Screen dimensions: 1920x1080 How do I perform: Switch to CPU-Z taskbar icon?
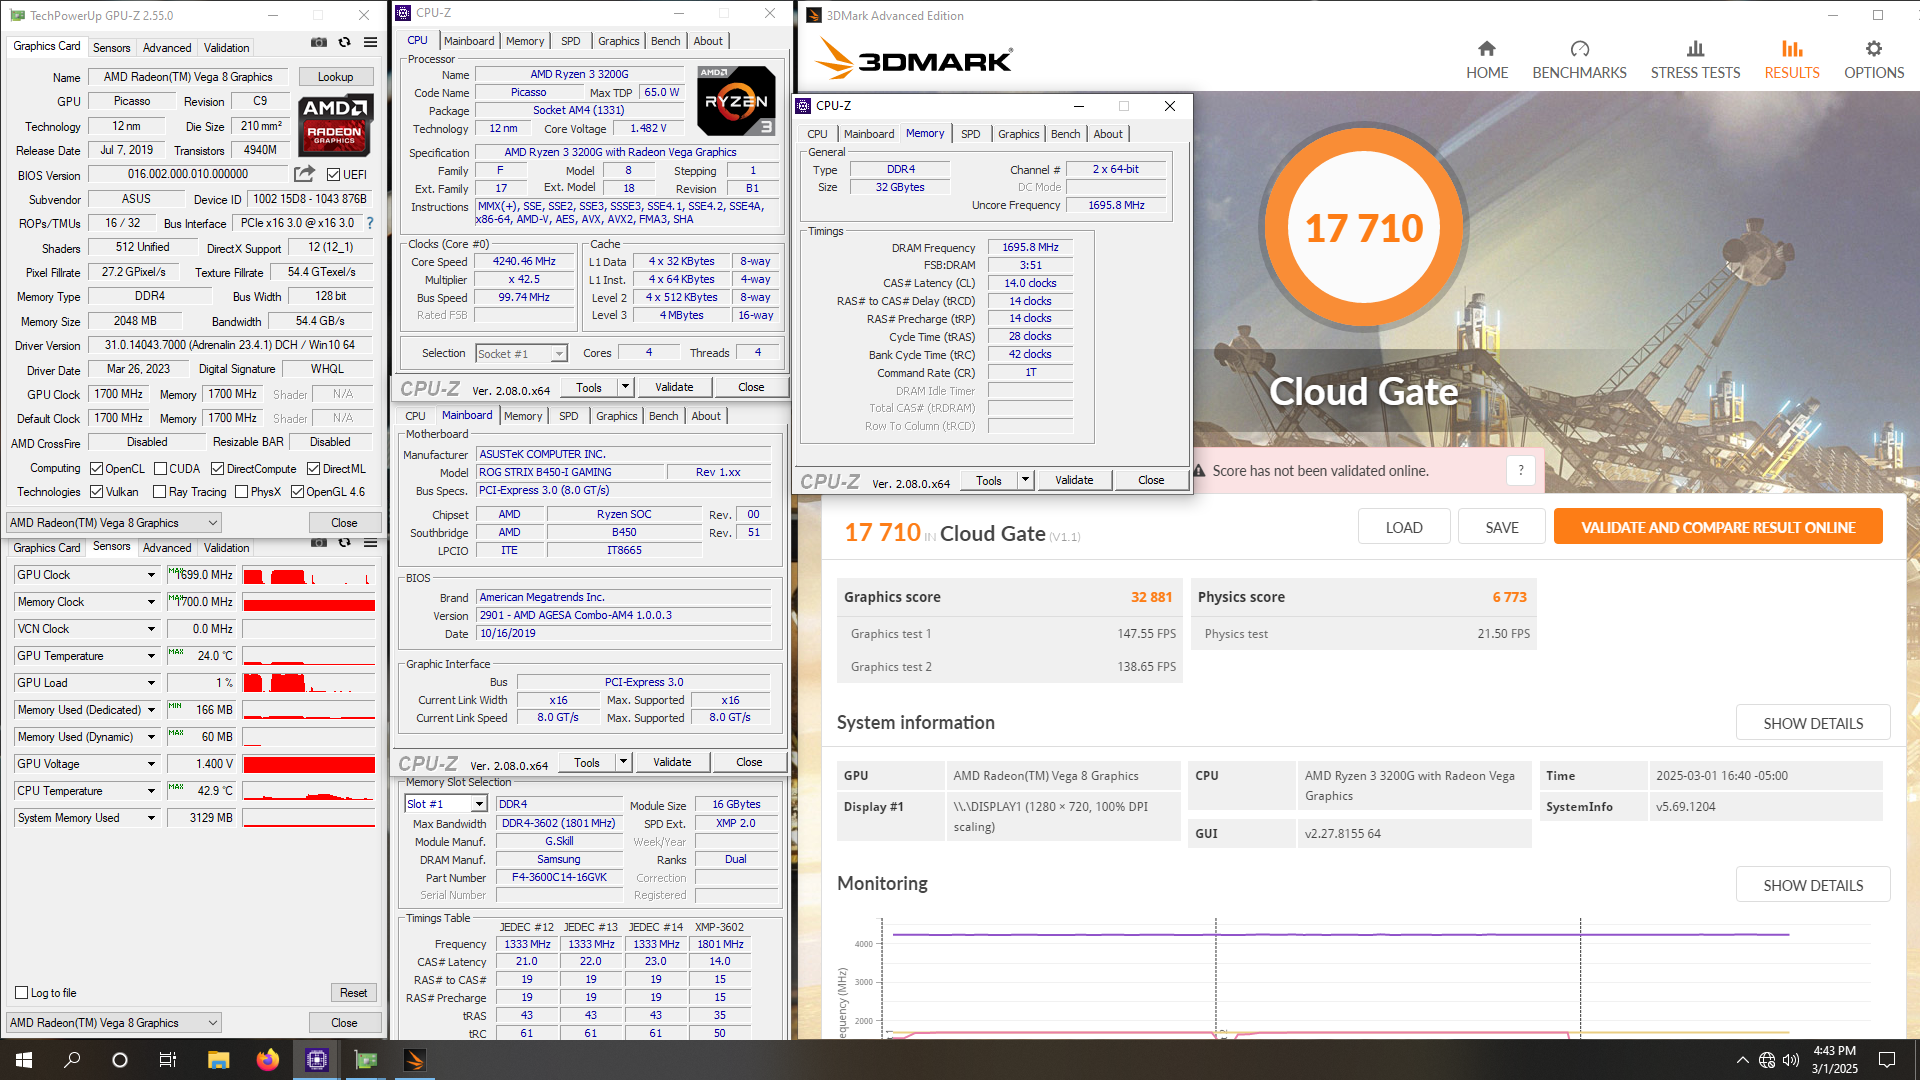point(317,1060)
